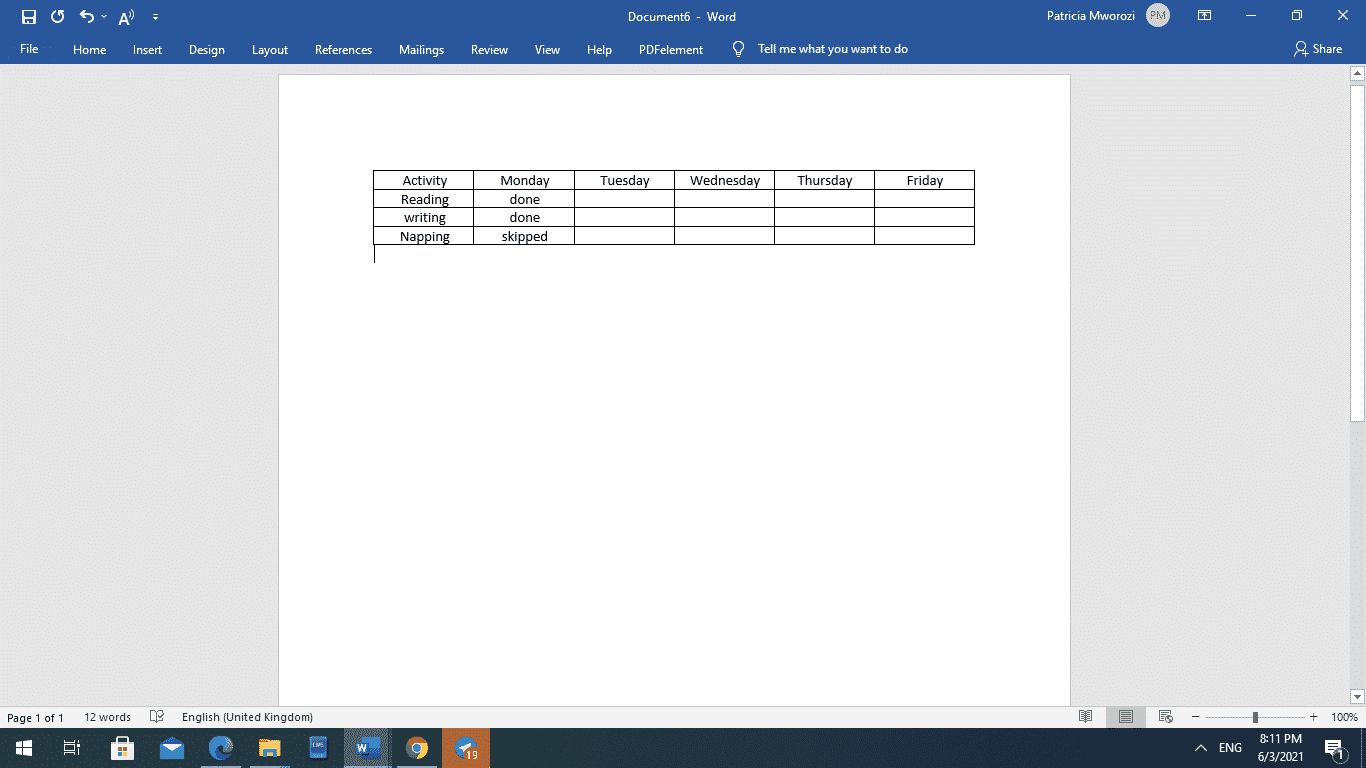Click the Tuesday header cell
The width and height of the screenshot is (1366, 768).
[624, 180]
